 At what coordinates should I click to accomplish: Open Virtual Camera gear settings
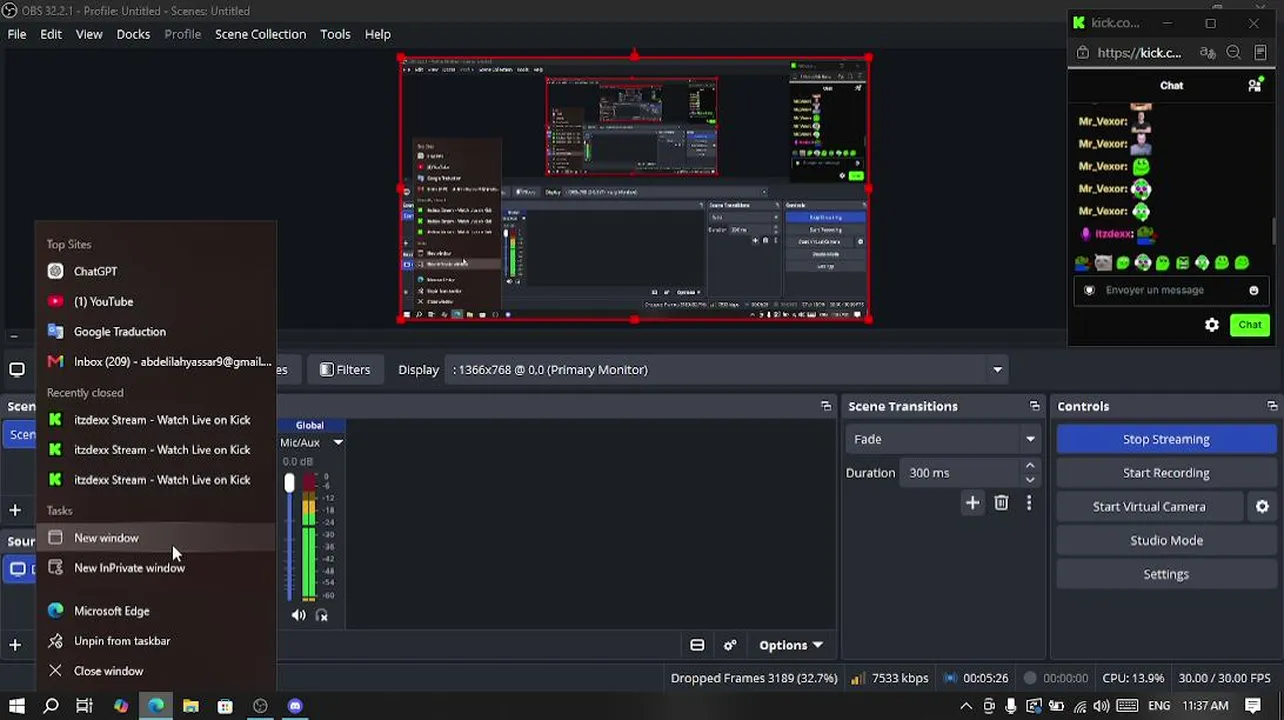1262,507
